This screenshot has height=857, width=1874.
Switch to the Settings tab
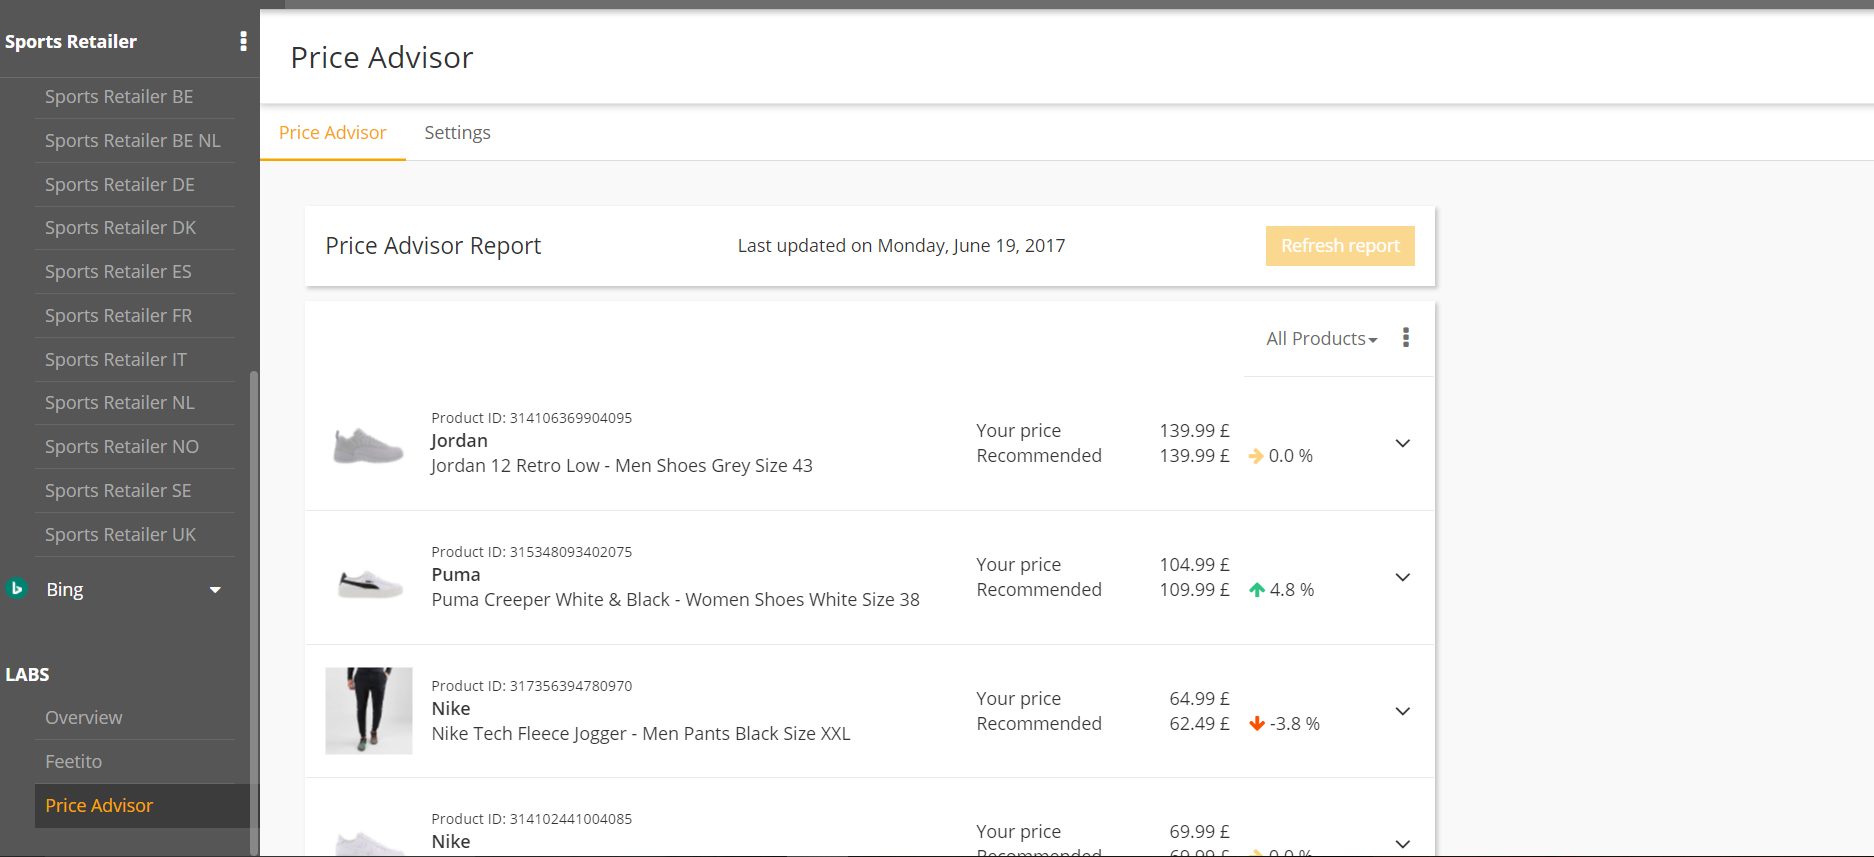click(x=457, y=133)
